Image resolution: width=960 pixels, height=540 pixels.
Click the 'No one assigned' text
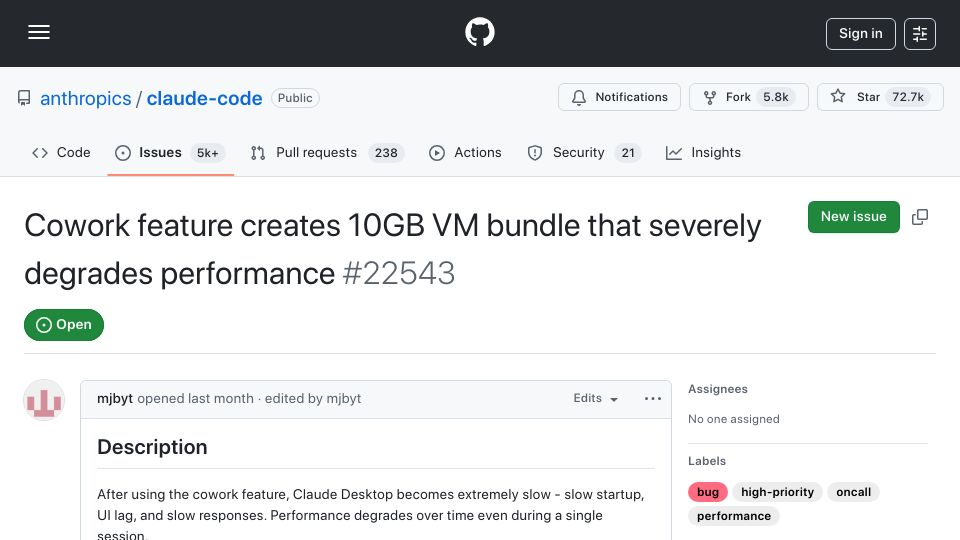733,419
